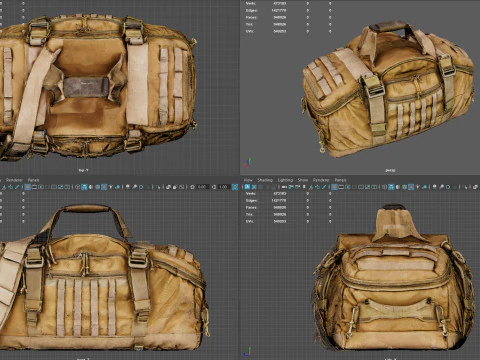The image size is (480, 360).
Task: Click 'Faces:' label in perspective view HUD
Action: click(251, 17)
